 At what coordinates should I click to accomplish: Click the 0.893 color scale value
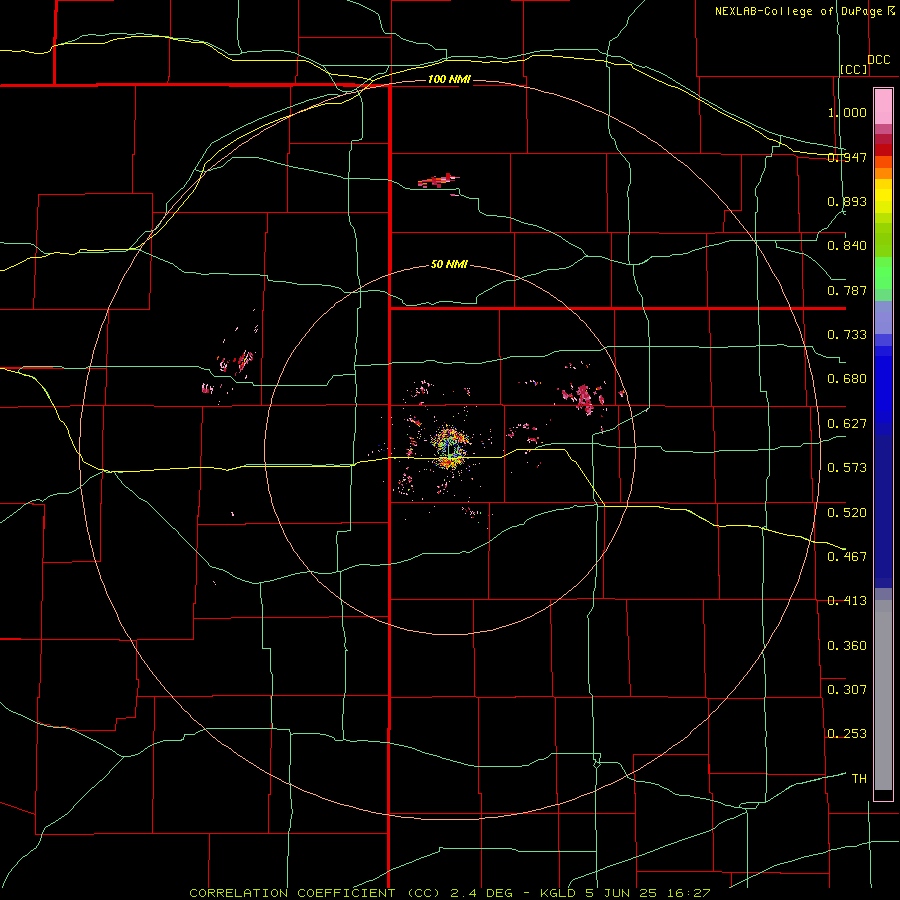[x=847, y=201]
